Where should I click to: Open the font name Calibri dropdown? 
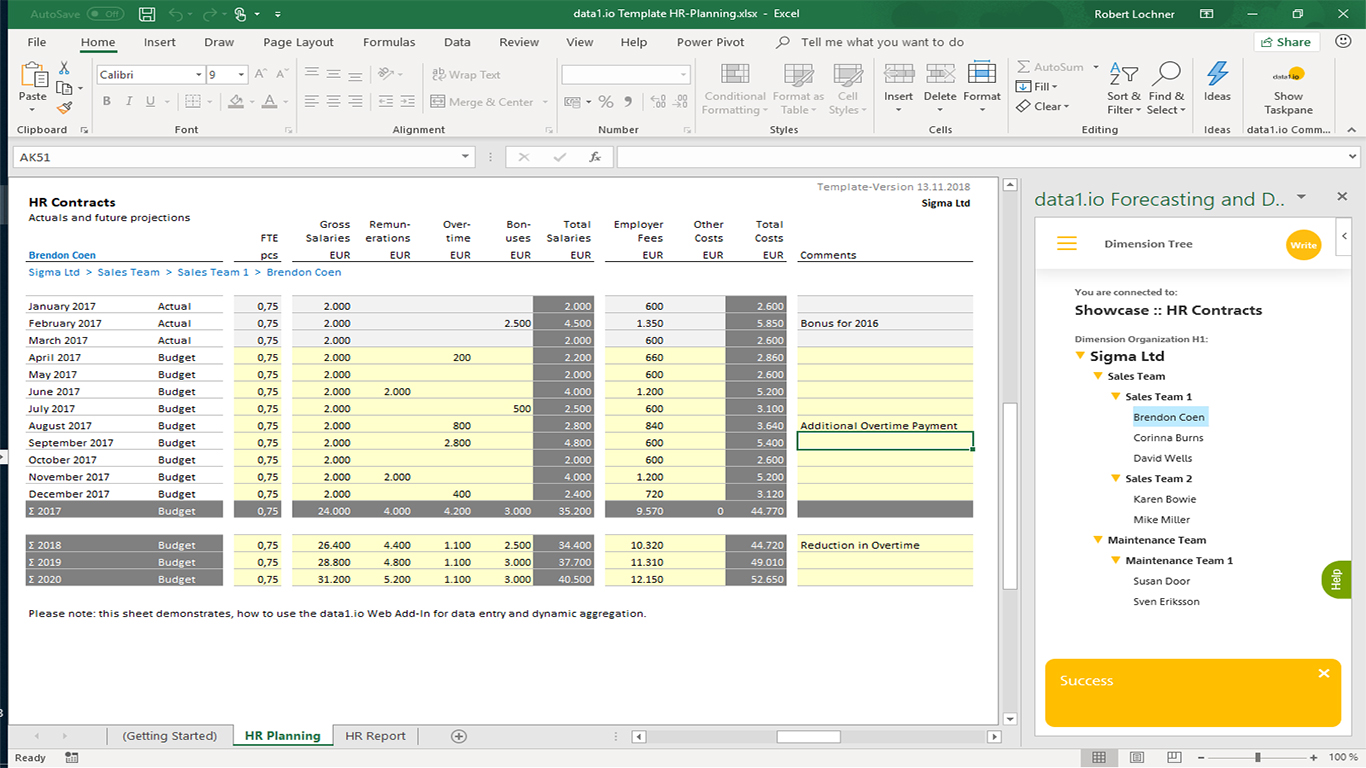[x=198, y=75]
